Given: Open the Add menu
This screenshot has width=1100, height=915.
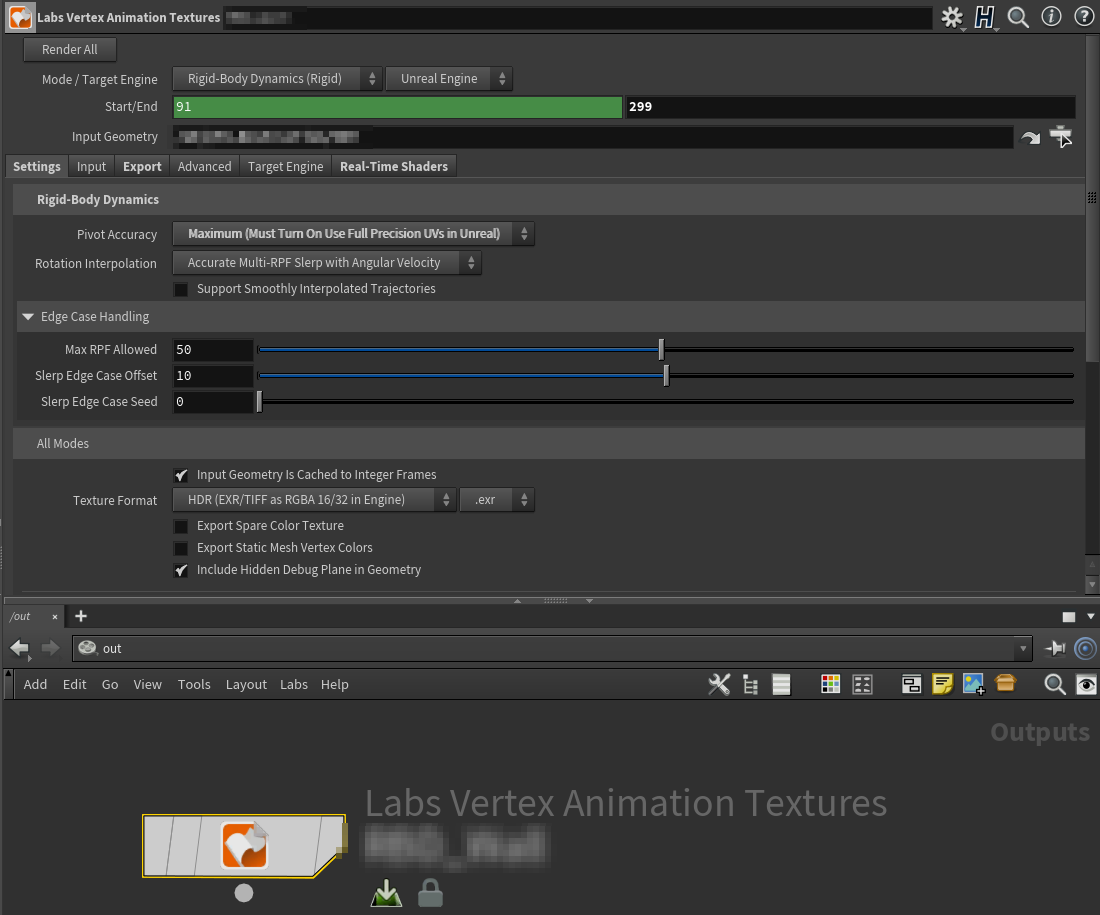Looking at the screenshot, I should coord(35,684).
